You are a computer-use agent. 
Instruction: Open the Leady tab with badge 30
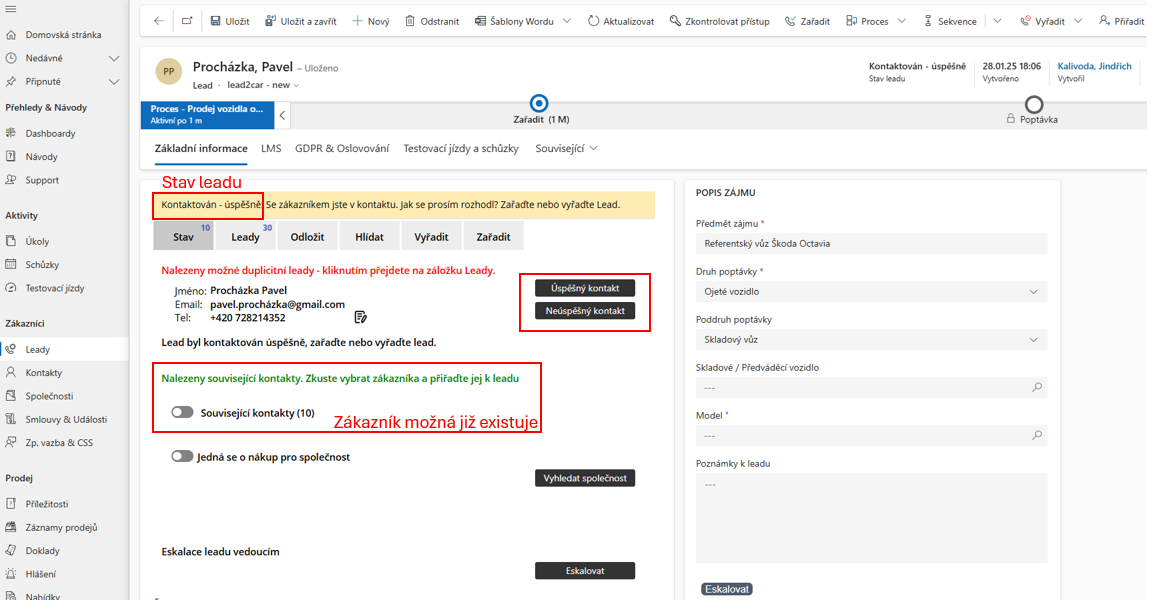point(245,237)
